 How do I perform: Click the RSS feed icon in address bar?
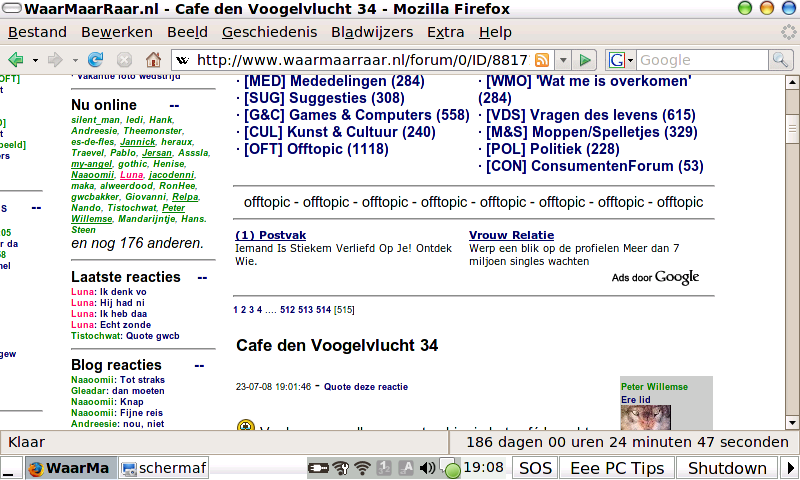[x=542, y=60]
